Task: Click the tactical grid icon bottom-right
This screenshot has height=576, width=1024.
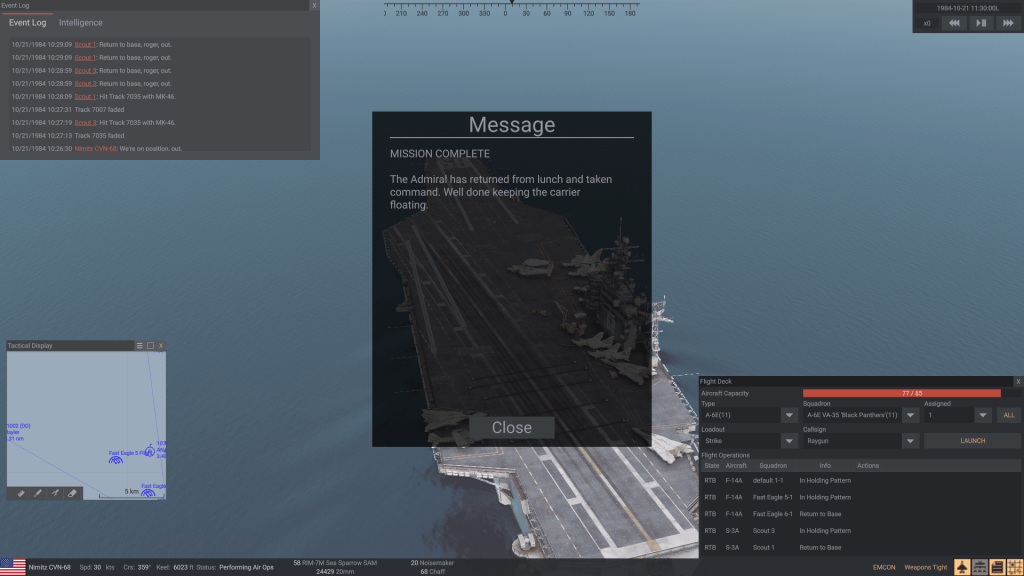Action: click(1013, 567)
